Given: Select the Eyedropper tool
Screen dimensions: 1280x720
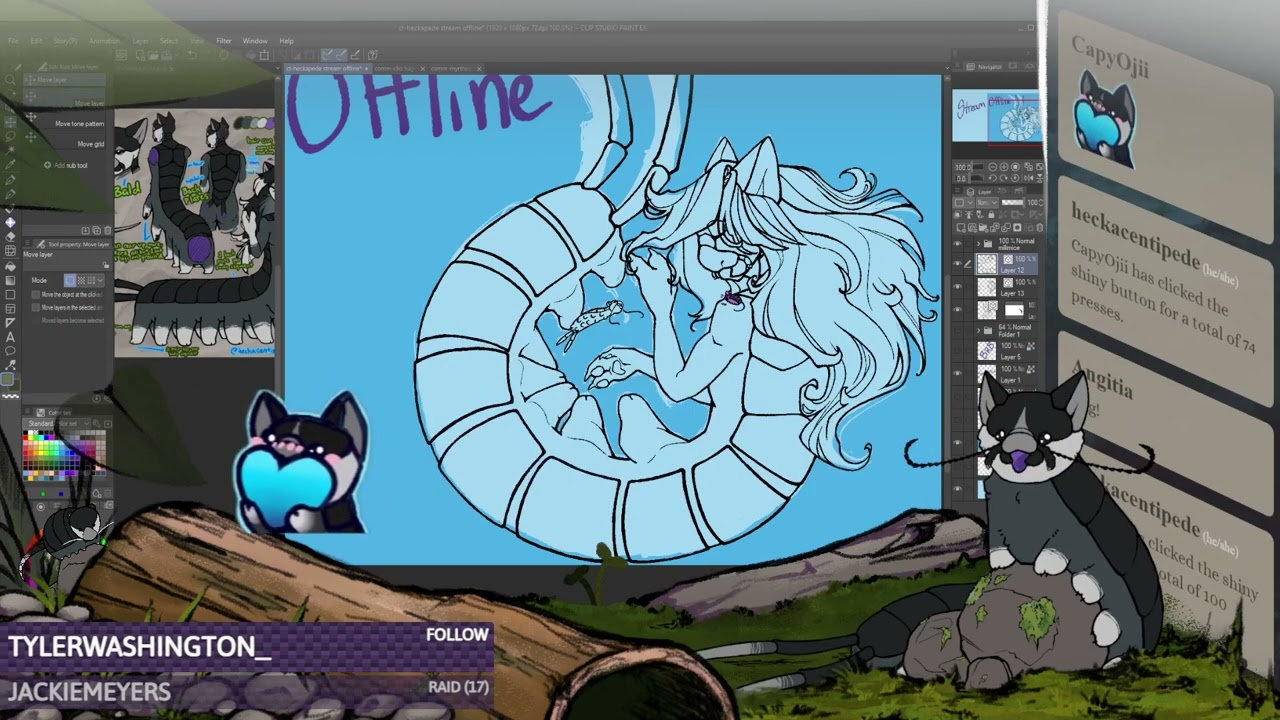Looking at the screenshot, I should (10, 165).
